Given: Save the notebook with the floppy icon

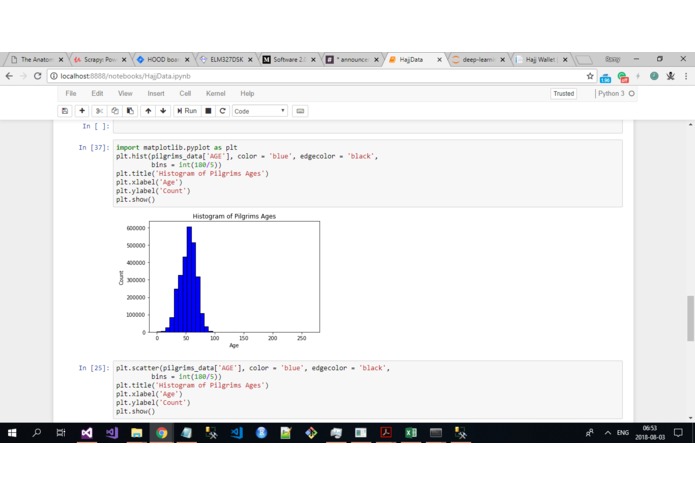Looking at the screenshot, I should pyautogui.click(x=65, y=111).
